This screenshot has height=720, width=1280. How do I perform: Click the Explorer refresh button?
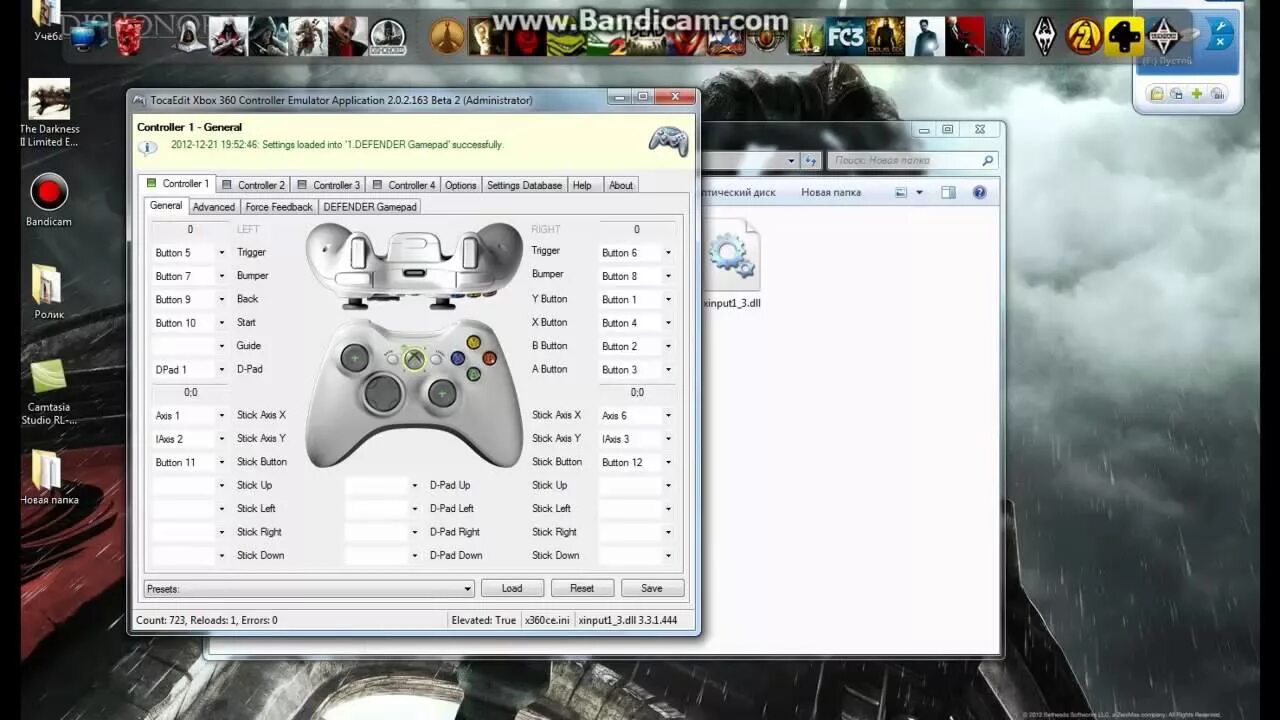[811, 160]
